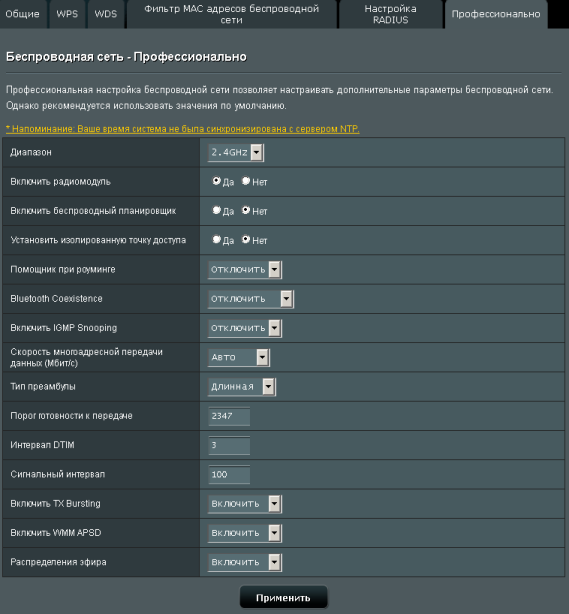569x614 pixels.
Task: Expand the Распределения эфира dropdown
Action: pyautogui.click(x=245, y=562)
